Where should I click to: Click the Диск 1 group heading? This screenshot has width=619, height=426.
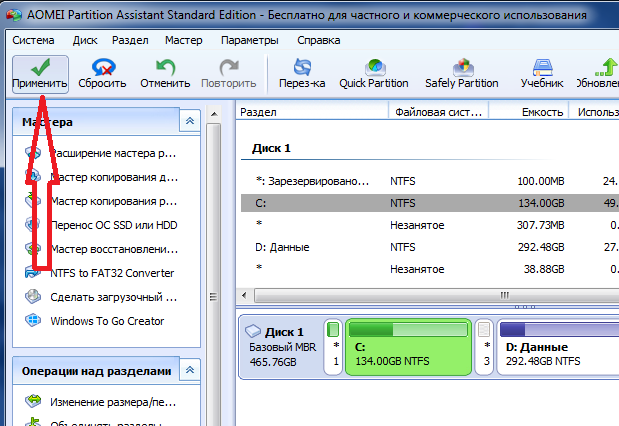(271, 148)
